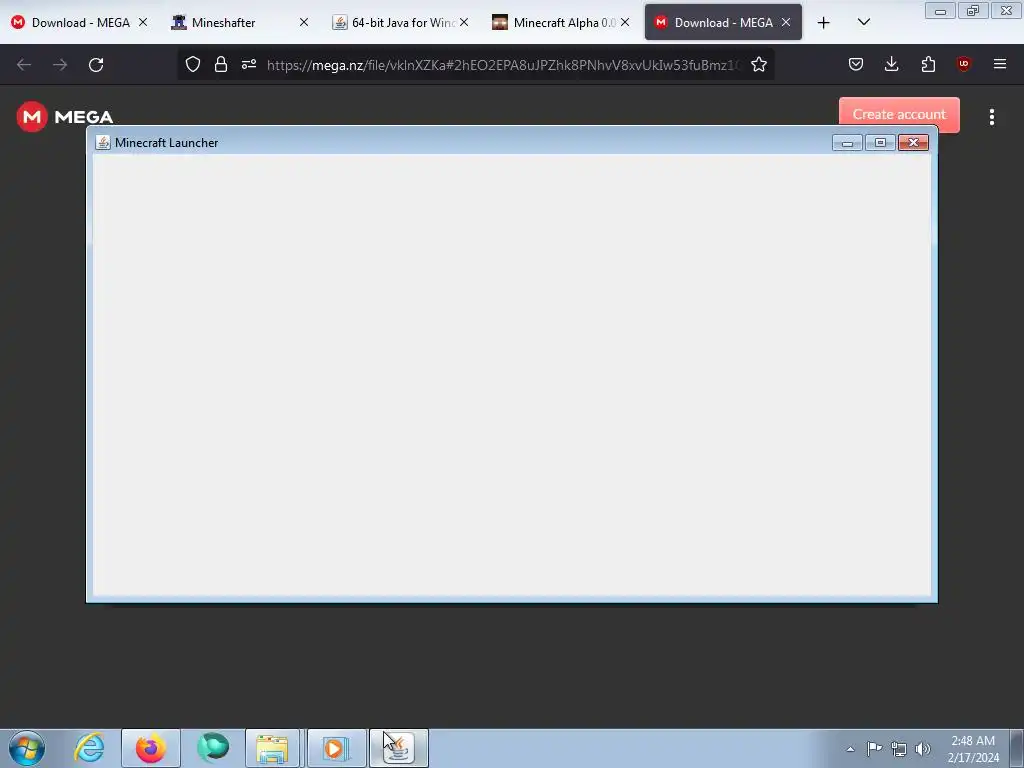Open the uBlock Origin extension
This screenshot has height=768, width=1024.
[x=963, y=64]
